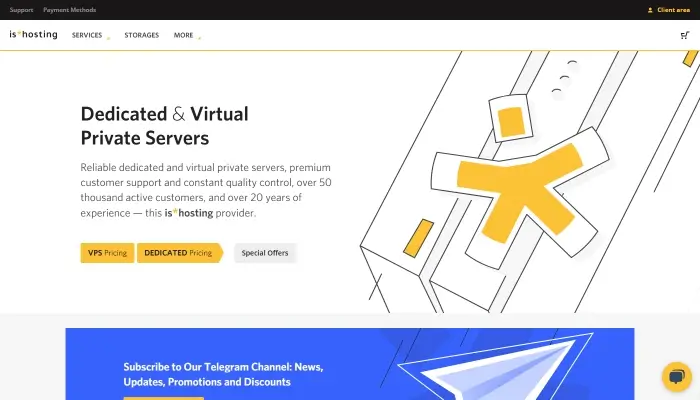Image resolution: width=700 pixels, height=400 pixels.
Task: Expand the More menu
Action: [x=187, y=35]
